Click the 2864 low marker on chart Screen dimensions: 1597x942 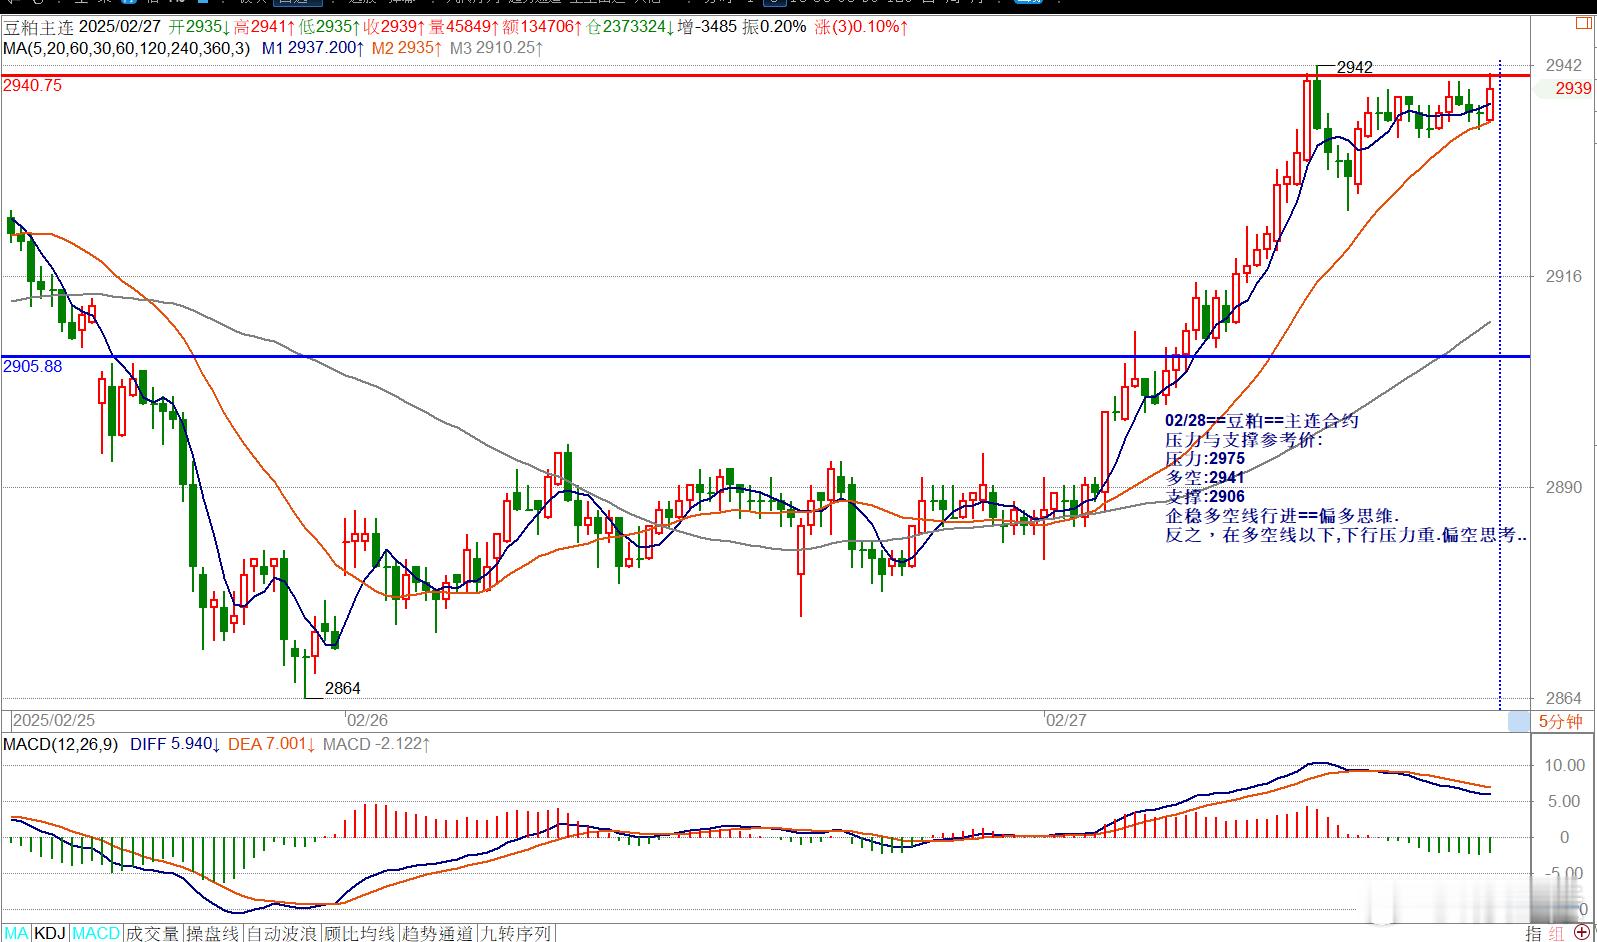(343, 688)
